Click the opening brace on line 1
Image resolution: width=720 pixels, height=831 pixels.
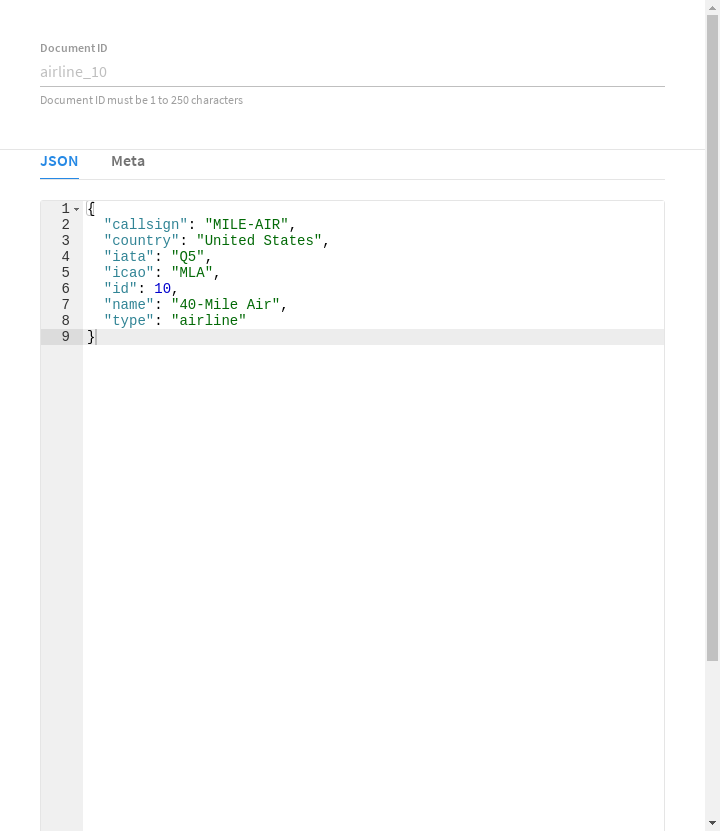(x=91, y=209)
